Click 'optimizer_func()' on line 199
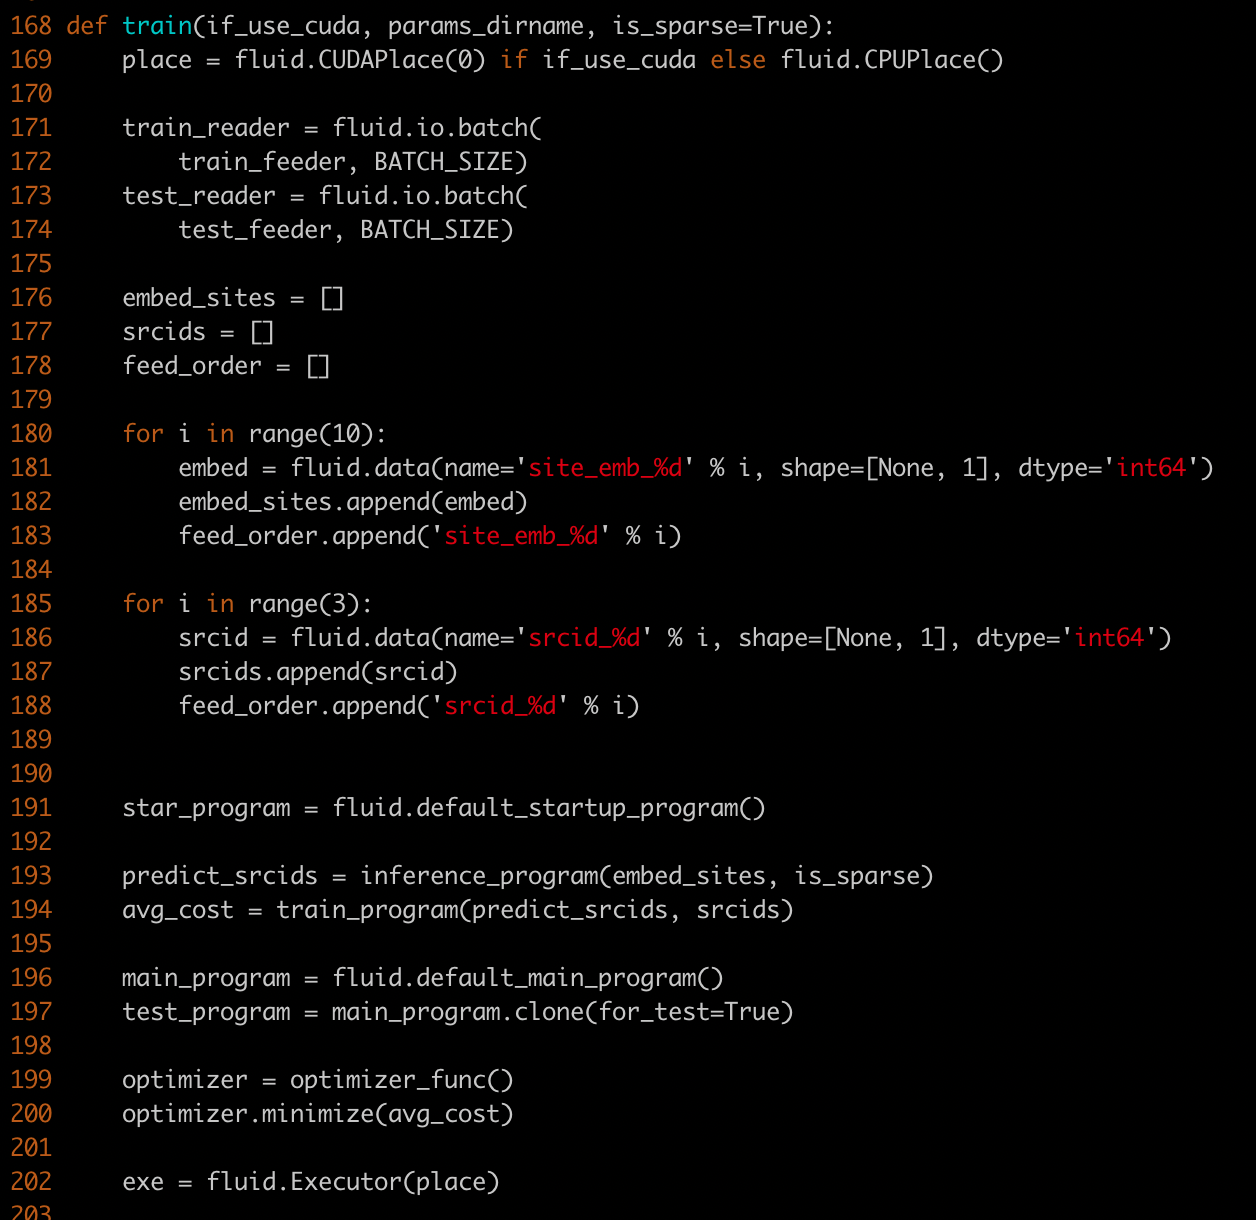This screenshot has width=1256, height=1220. click(402, 1079)
